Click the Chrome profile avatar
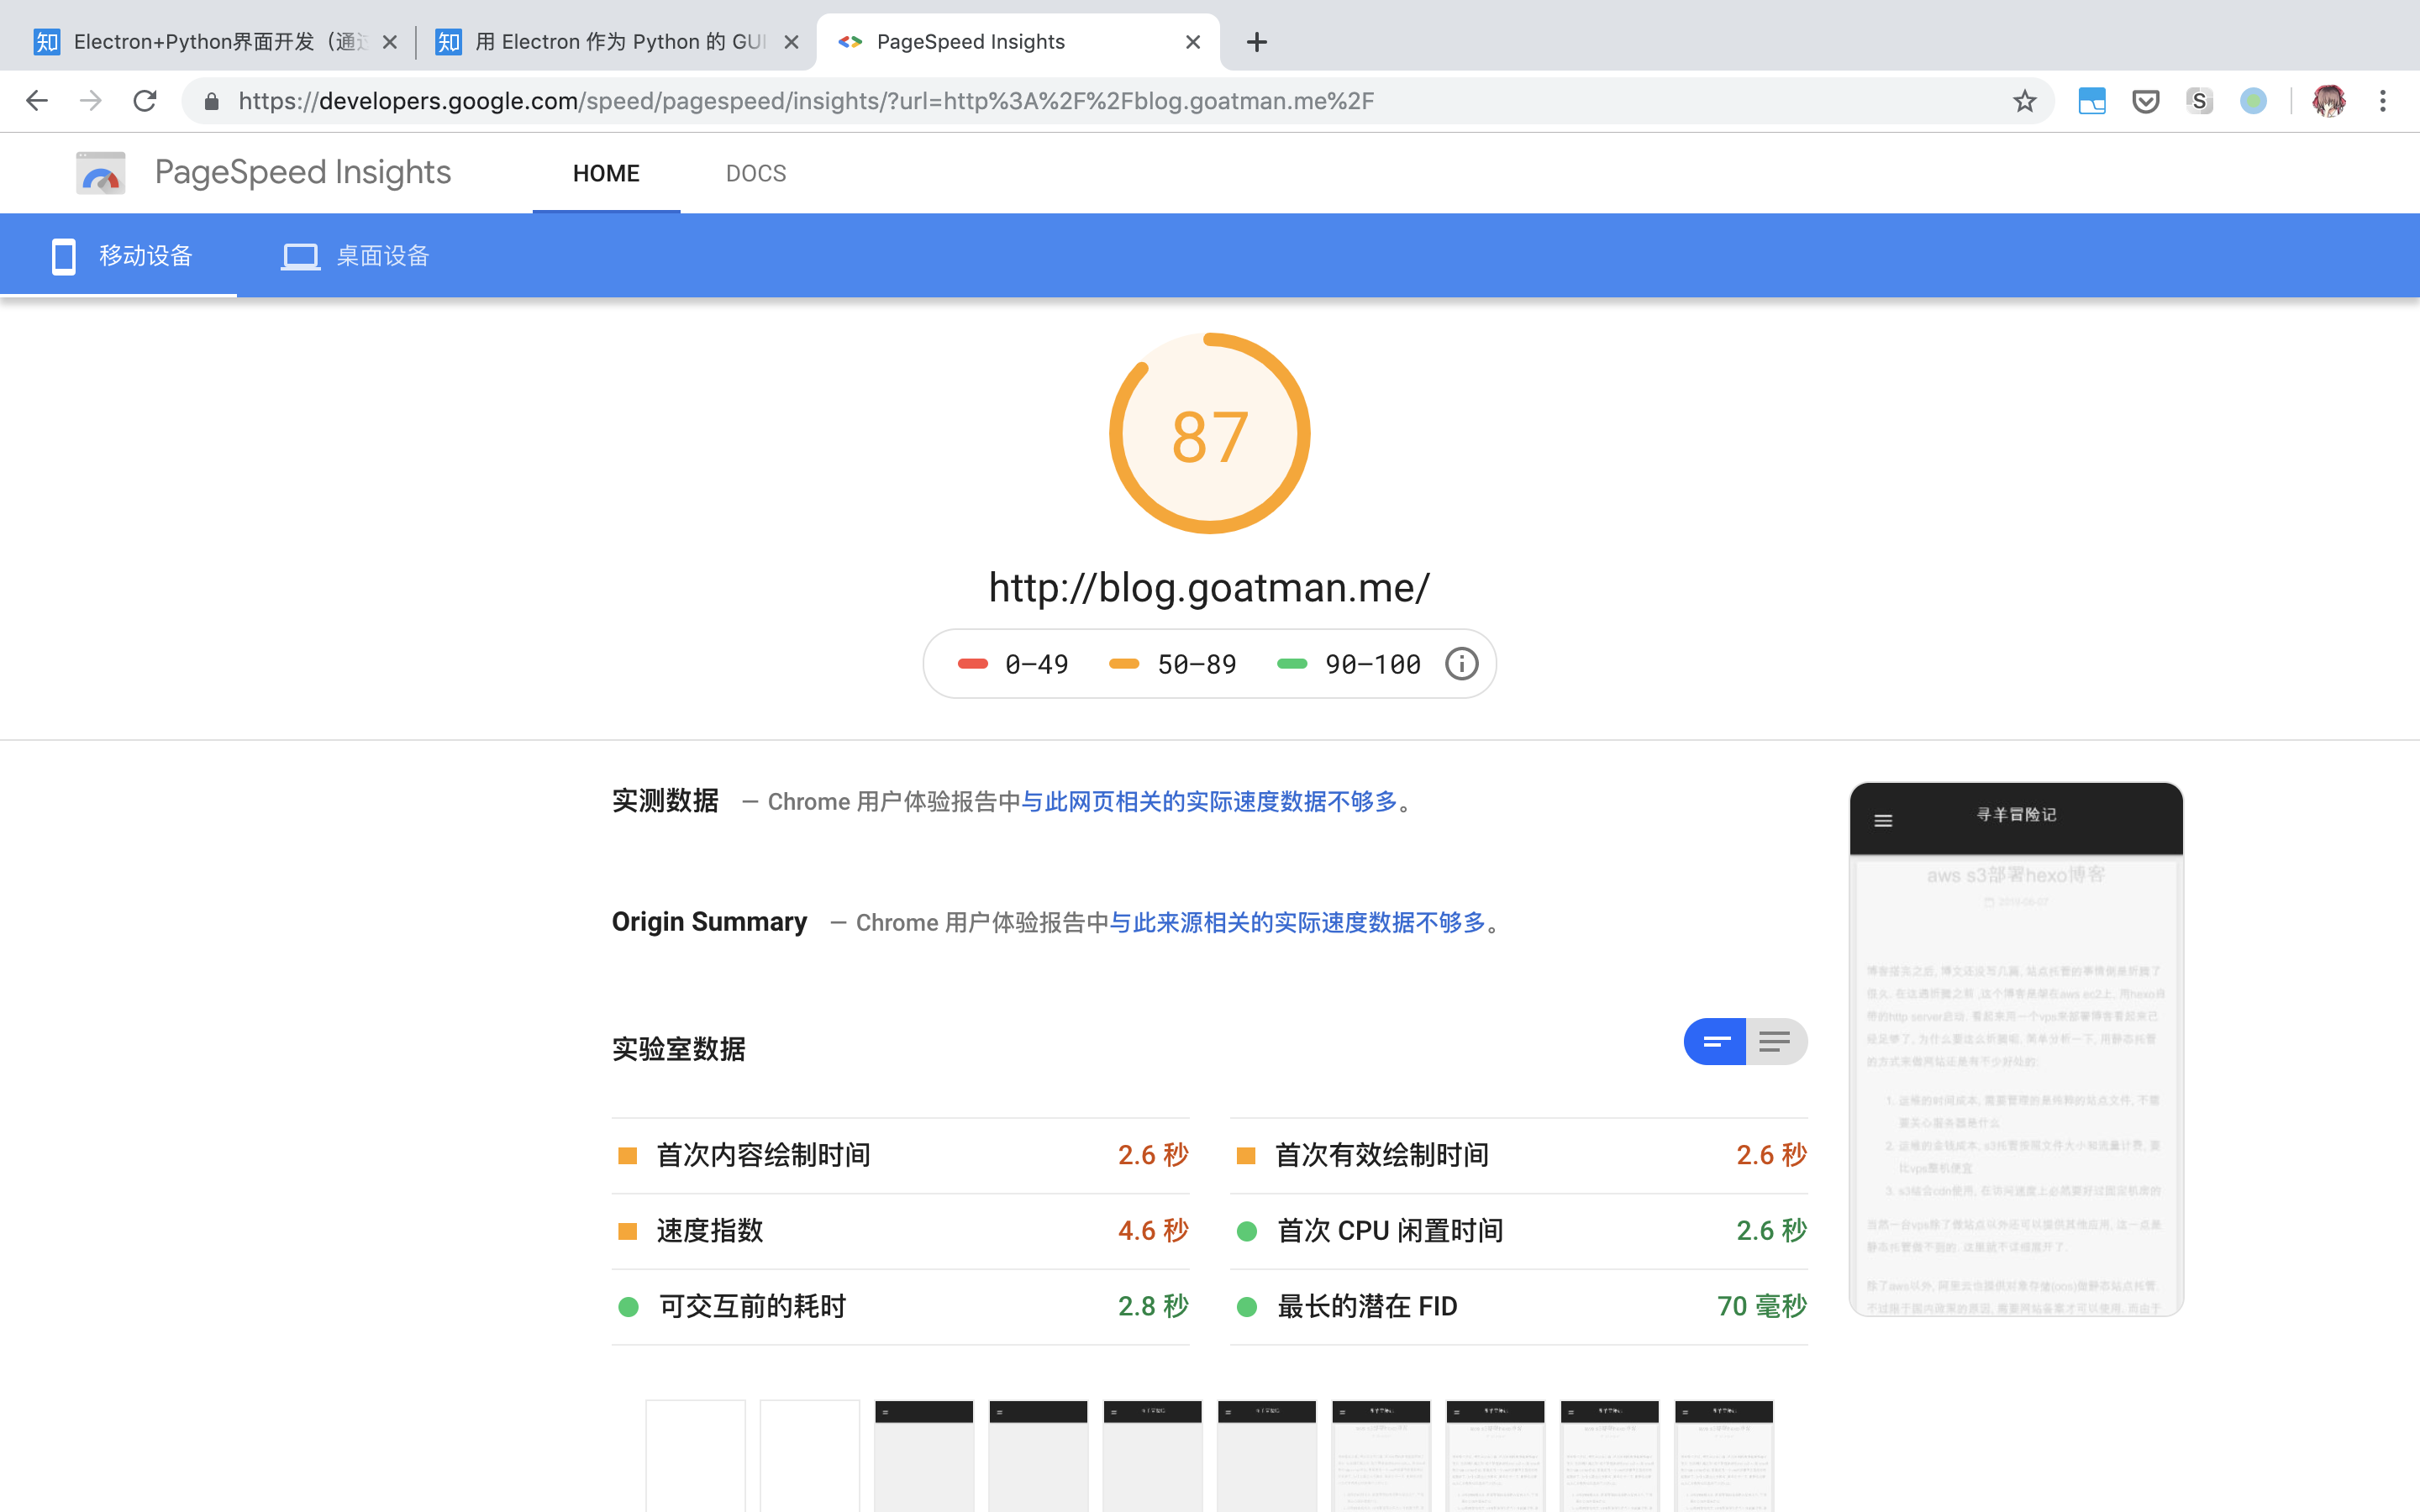Viewport: 2420px width, 1512px height. click(2331, 100)
